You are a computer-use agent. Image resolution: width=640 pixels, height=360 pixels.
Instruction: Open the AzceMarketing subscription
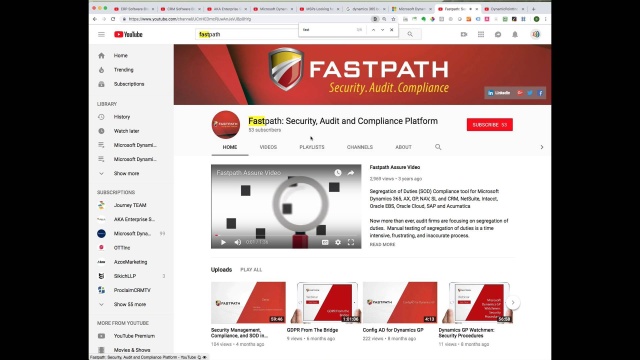(x=131, y=262)
